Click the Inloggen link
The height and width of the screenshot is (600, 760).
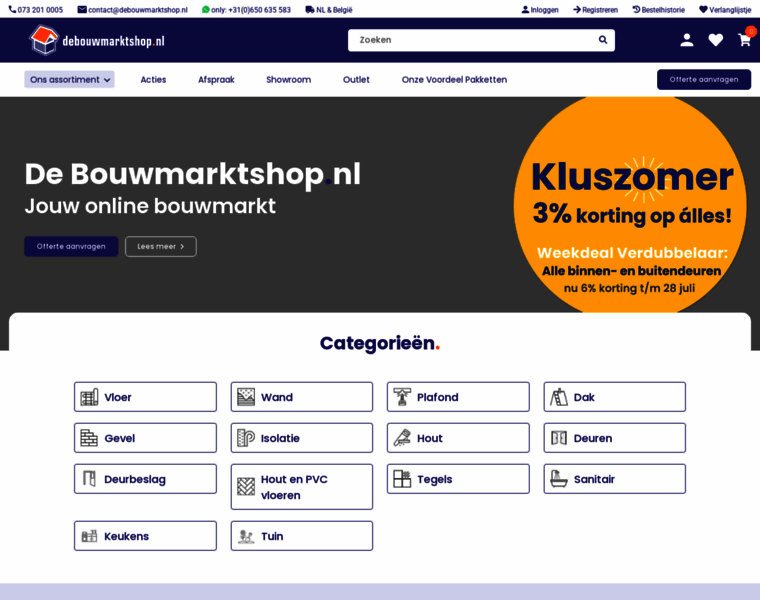click(x=540, y=10)
